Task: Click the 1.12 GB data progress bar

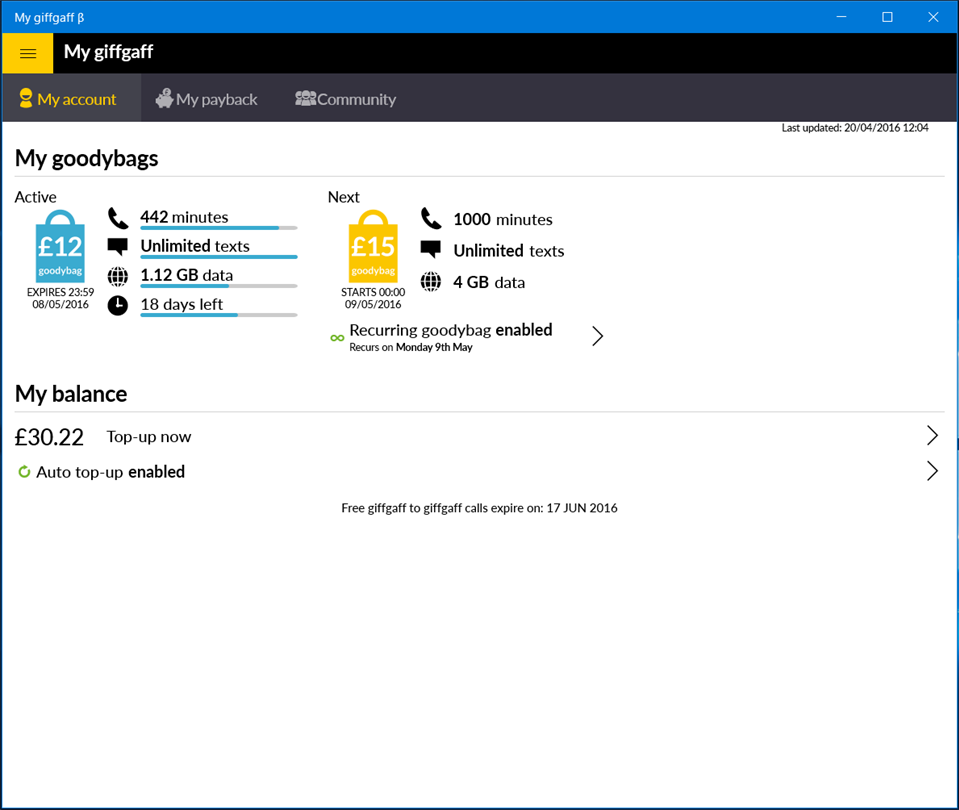Action: pos(219,286)
